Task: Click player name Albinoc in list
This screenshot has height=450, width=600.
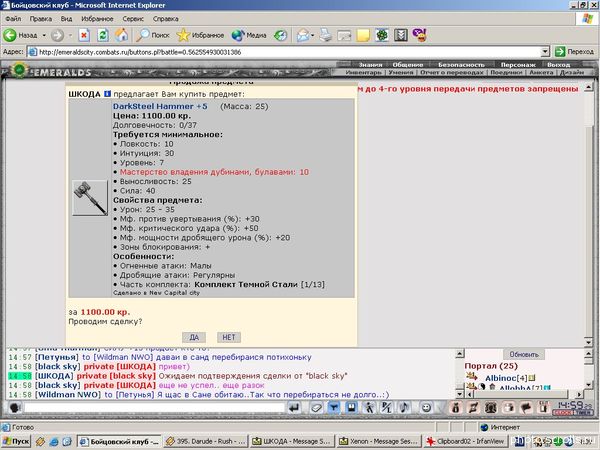Action: coord(501,378)
